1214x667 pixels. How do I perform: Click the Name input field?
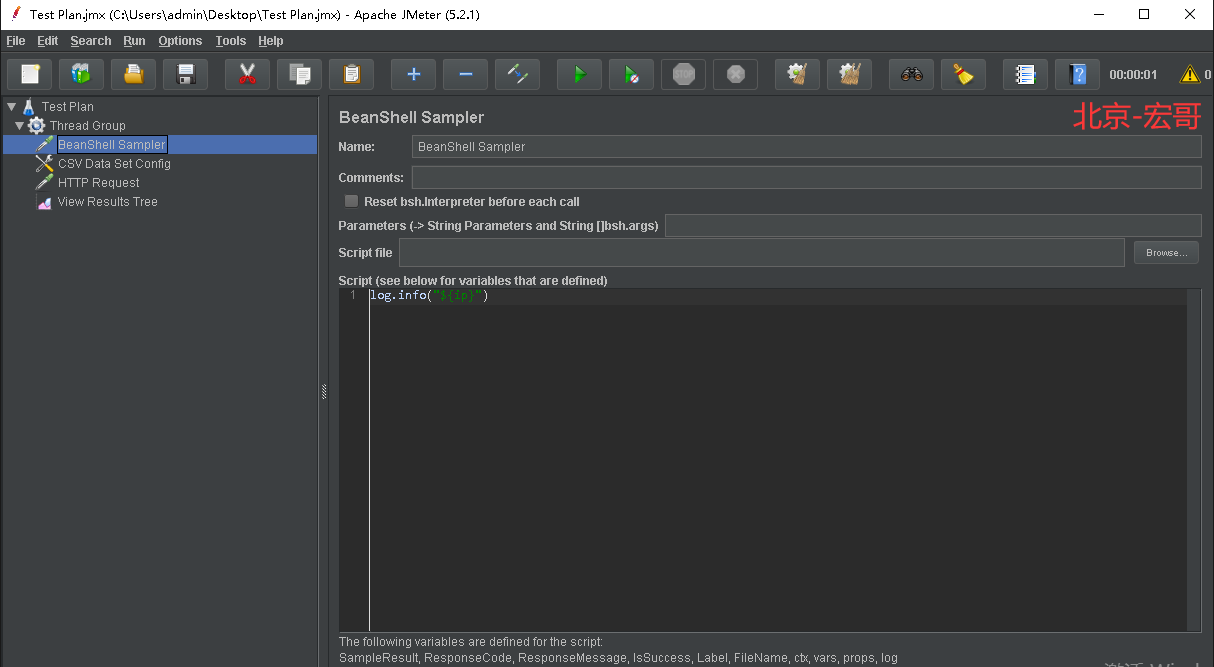click(806, 146)
